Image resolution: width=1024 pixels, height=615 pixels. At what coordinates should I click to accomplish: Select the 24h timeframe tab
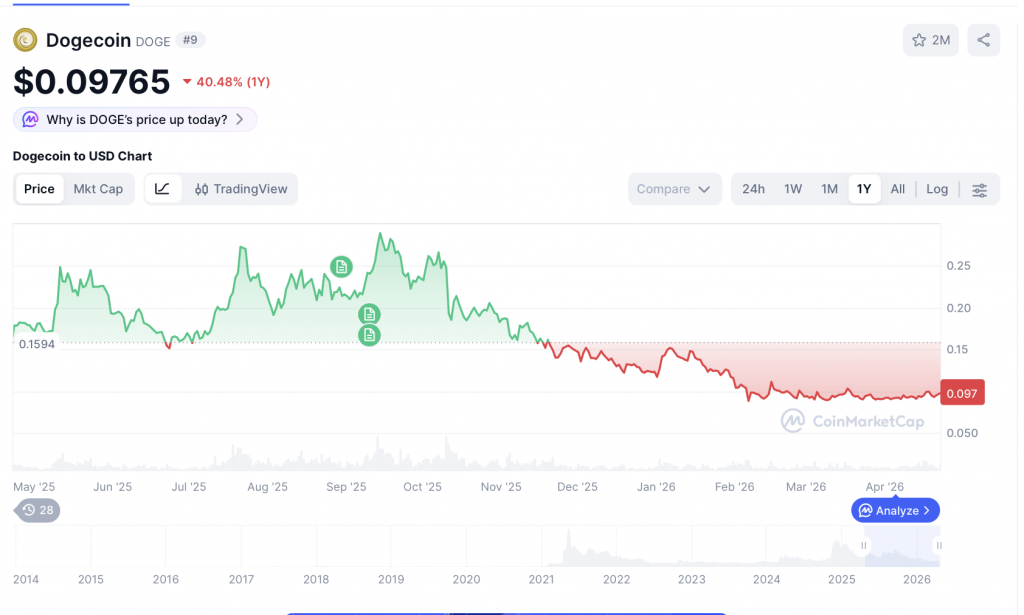pyautogui.click(x=753, y=189)
